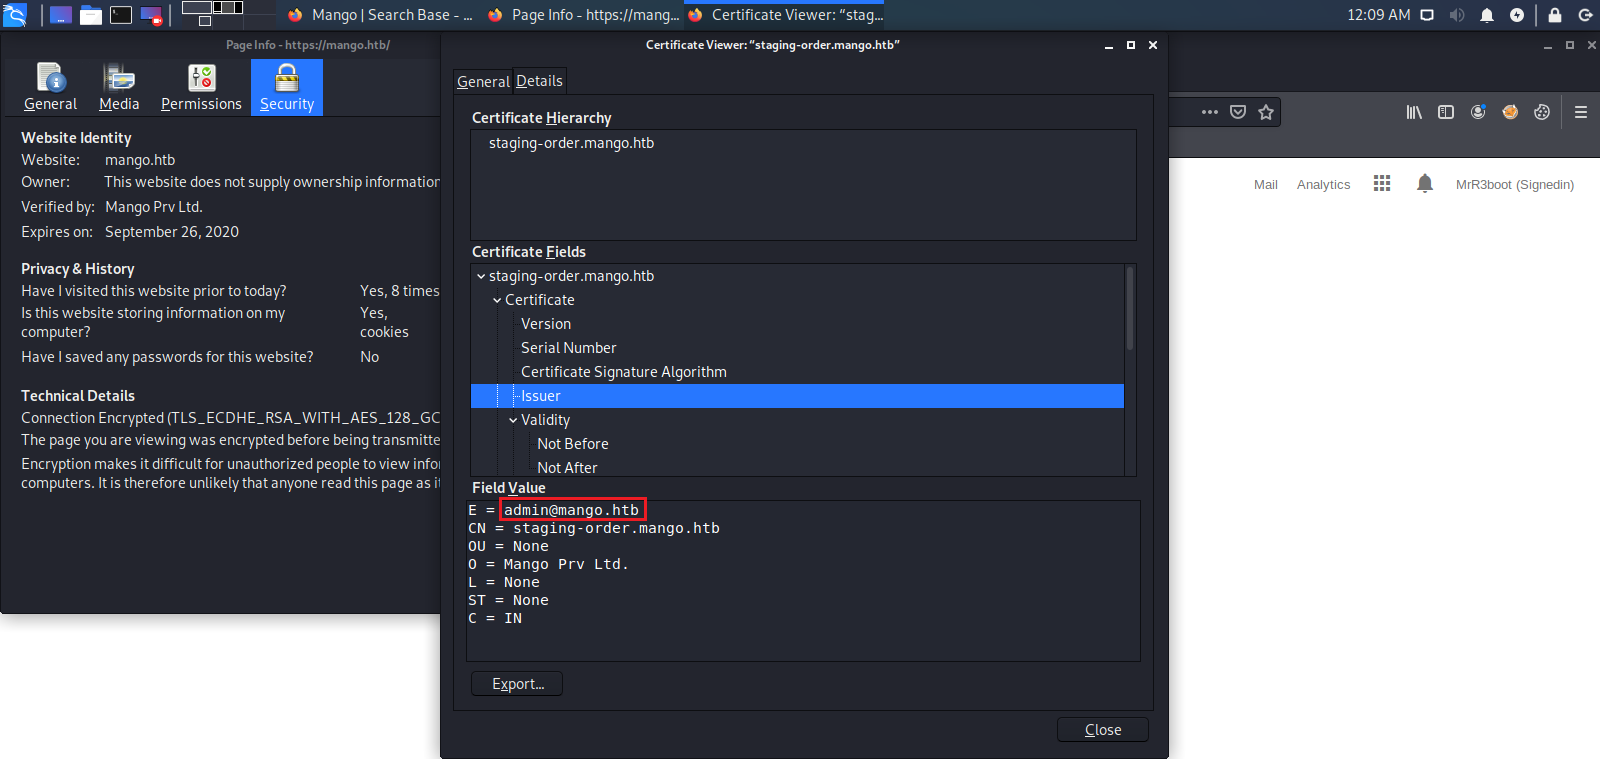This screenshot has height=759, width=1600.
Task: Click the 'Yes, 8 times' visit value
Action: pyautogui.click(x=399, y=291)
